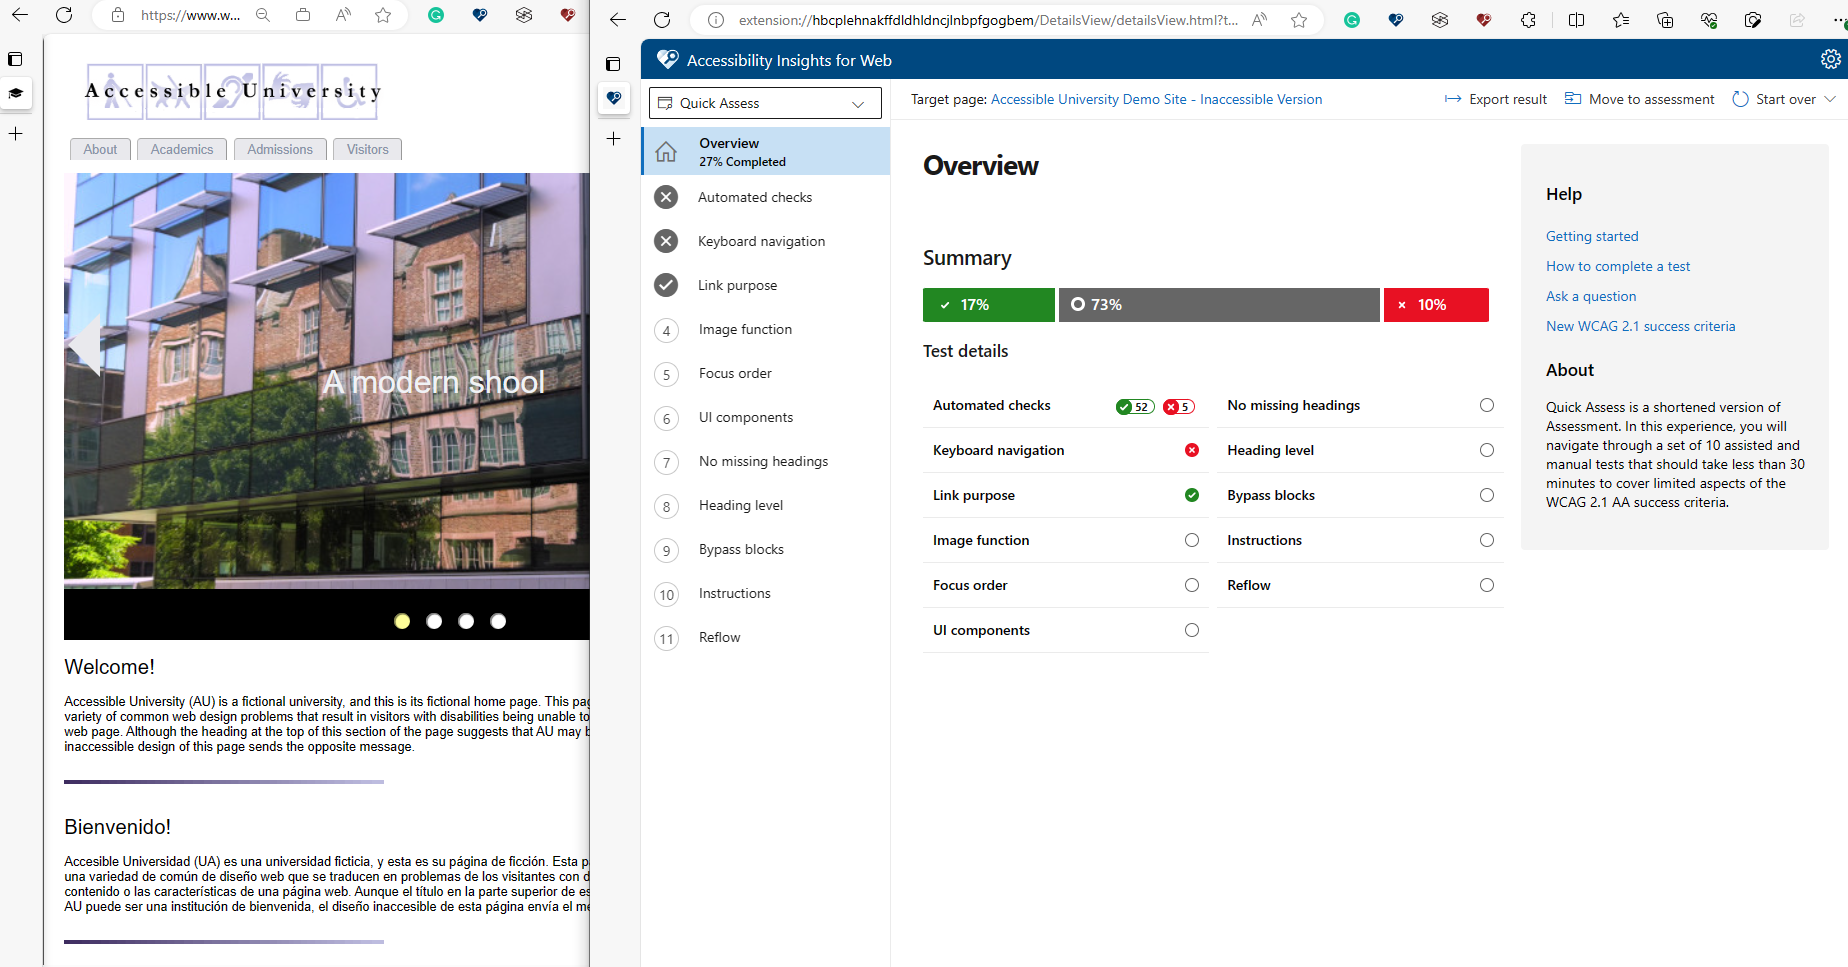The width and height of the screenshot is (1848, 967).
Task: Open Collections icon in right toolbar
Action: click(x=1665, y=20)
